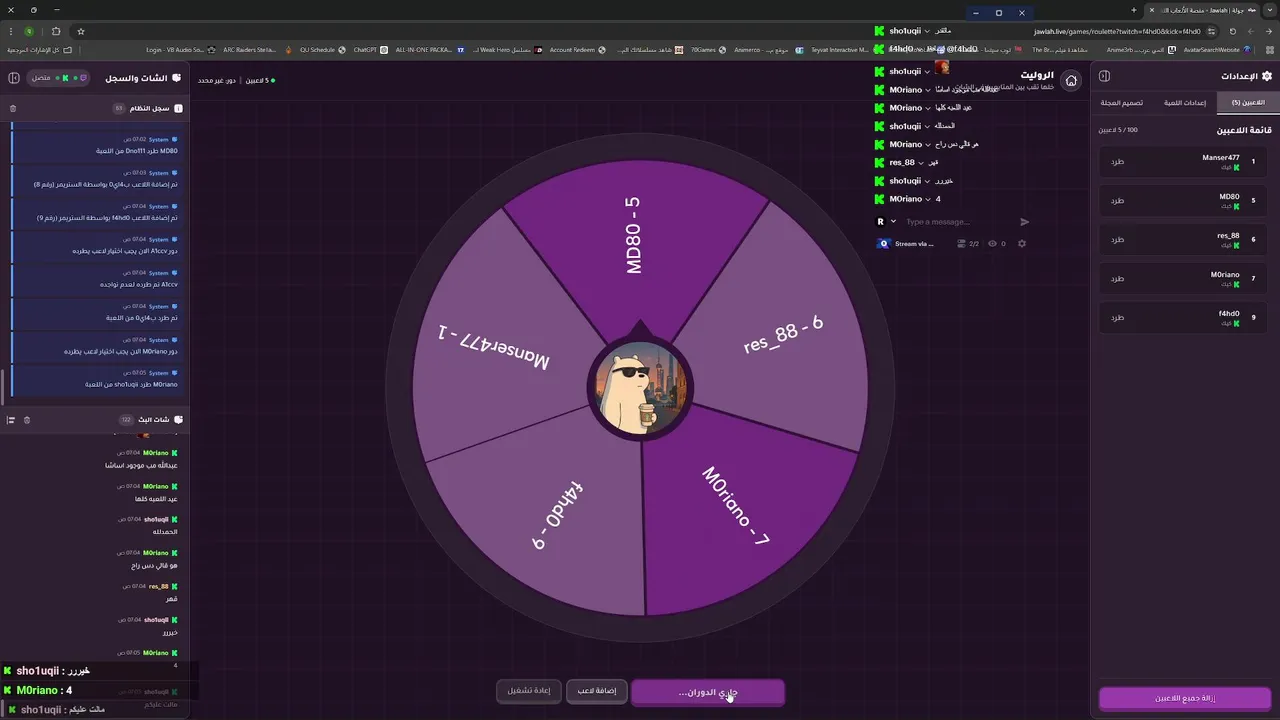Viewport: 1280px width, 720px height.
Task: Open a new browser tab
Action: [x=1134, y=10]
